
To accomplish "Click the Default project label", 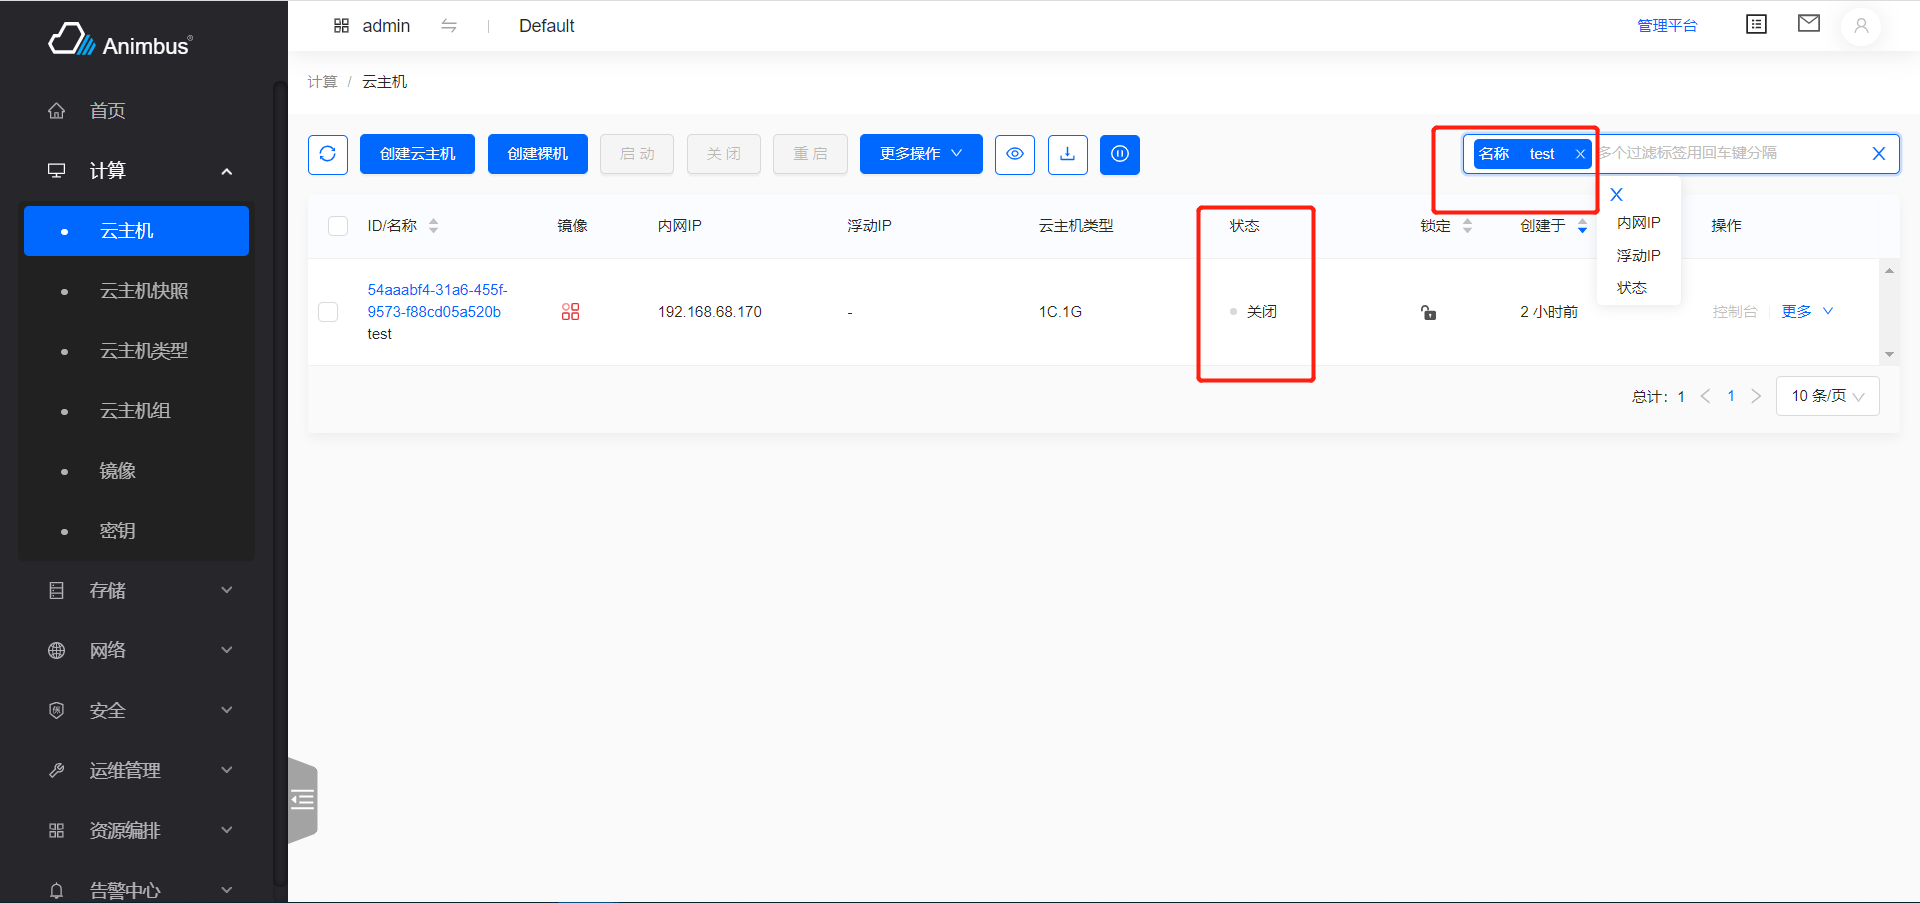I will [547, 26].
